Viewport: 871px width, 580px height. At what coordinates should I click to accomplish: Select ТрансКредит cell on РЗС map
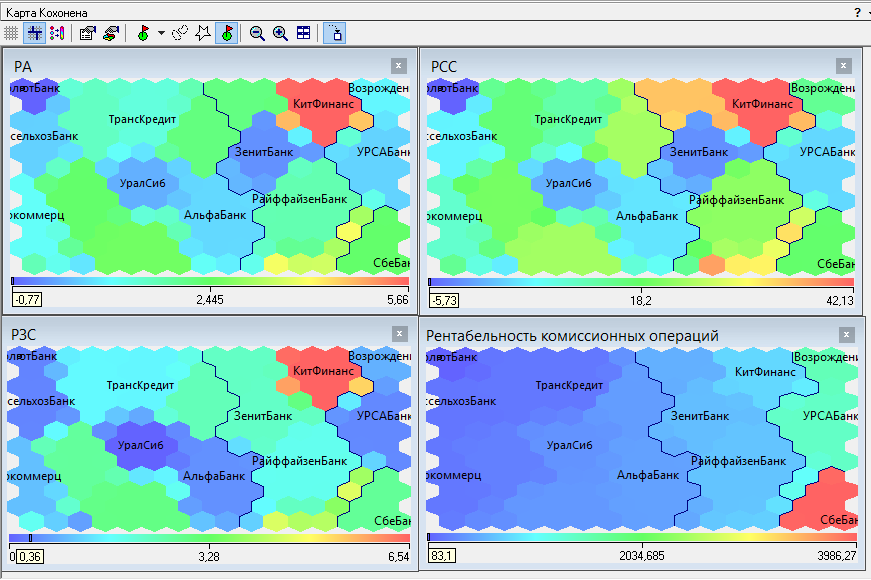tap(140, 386)
